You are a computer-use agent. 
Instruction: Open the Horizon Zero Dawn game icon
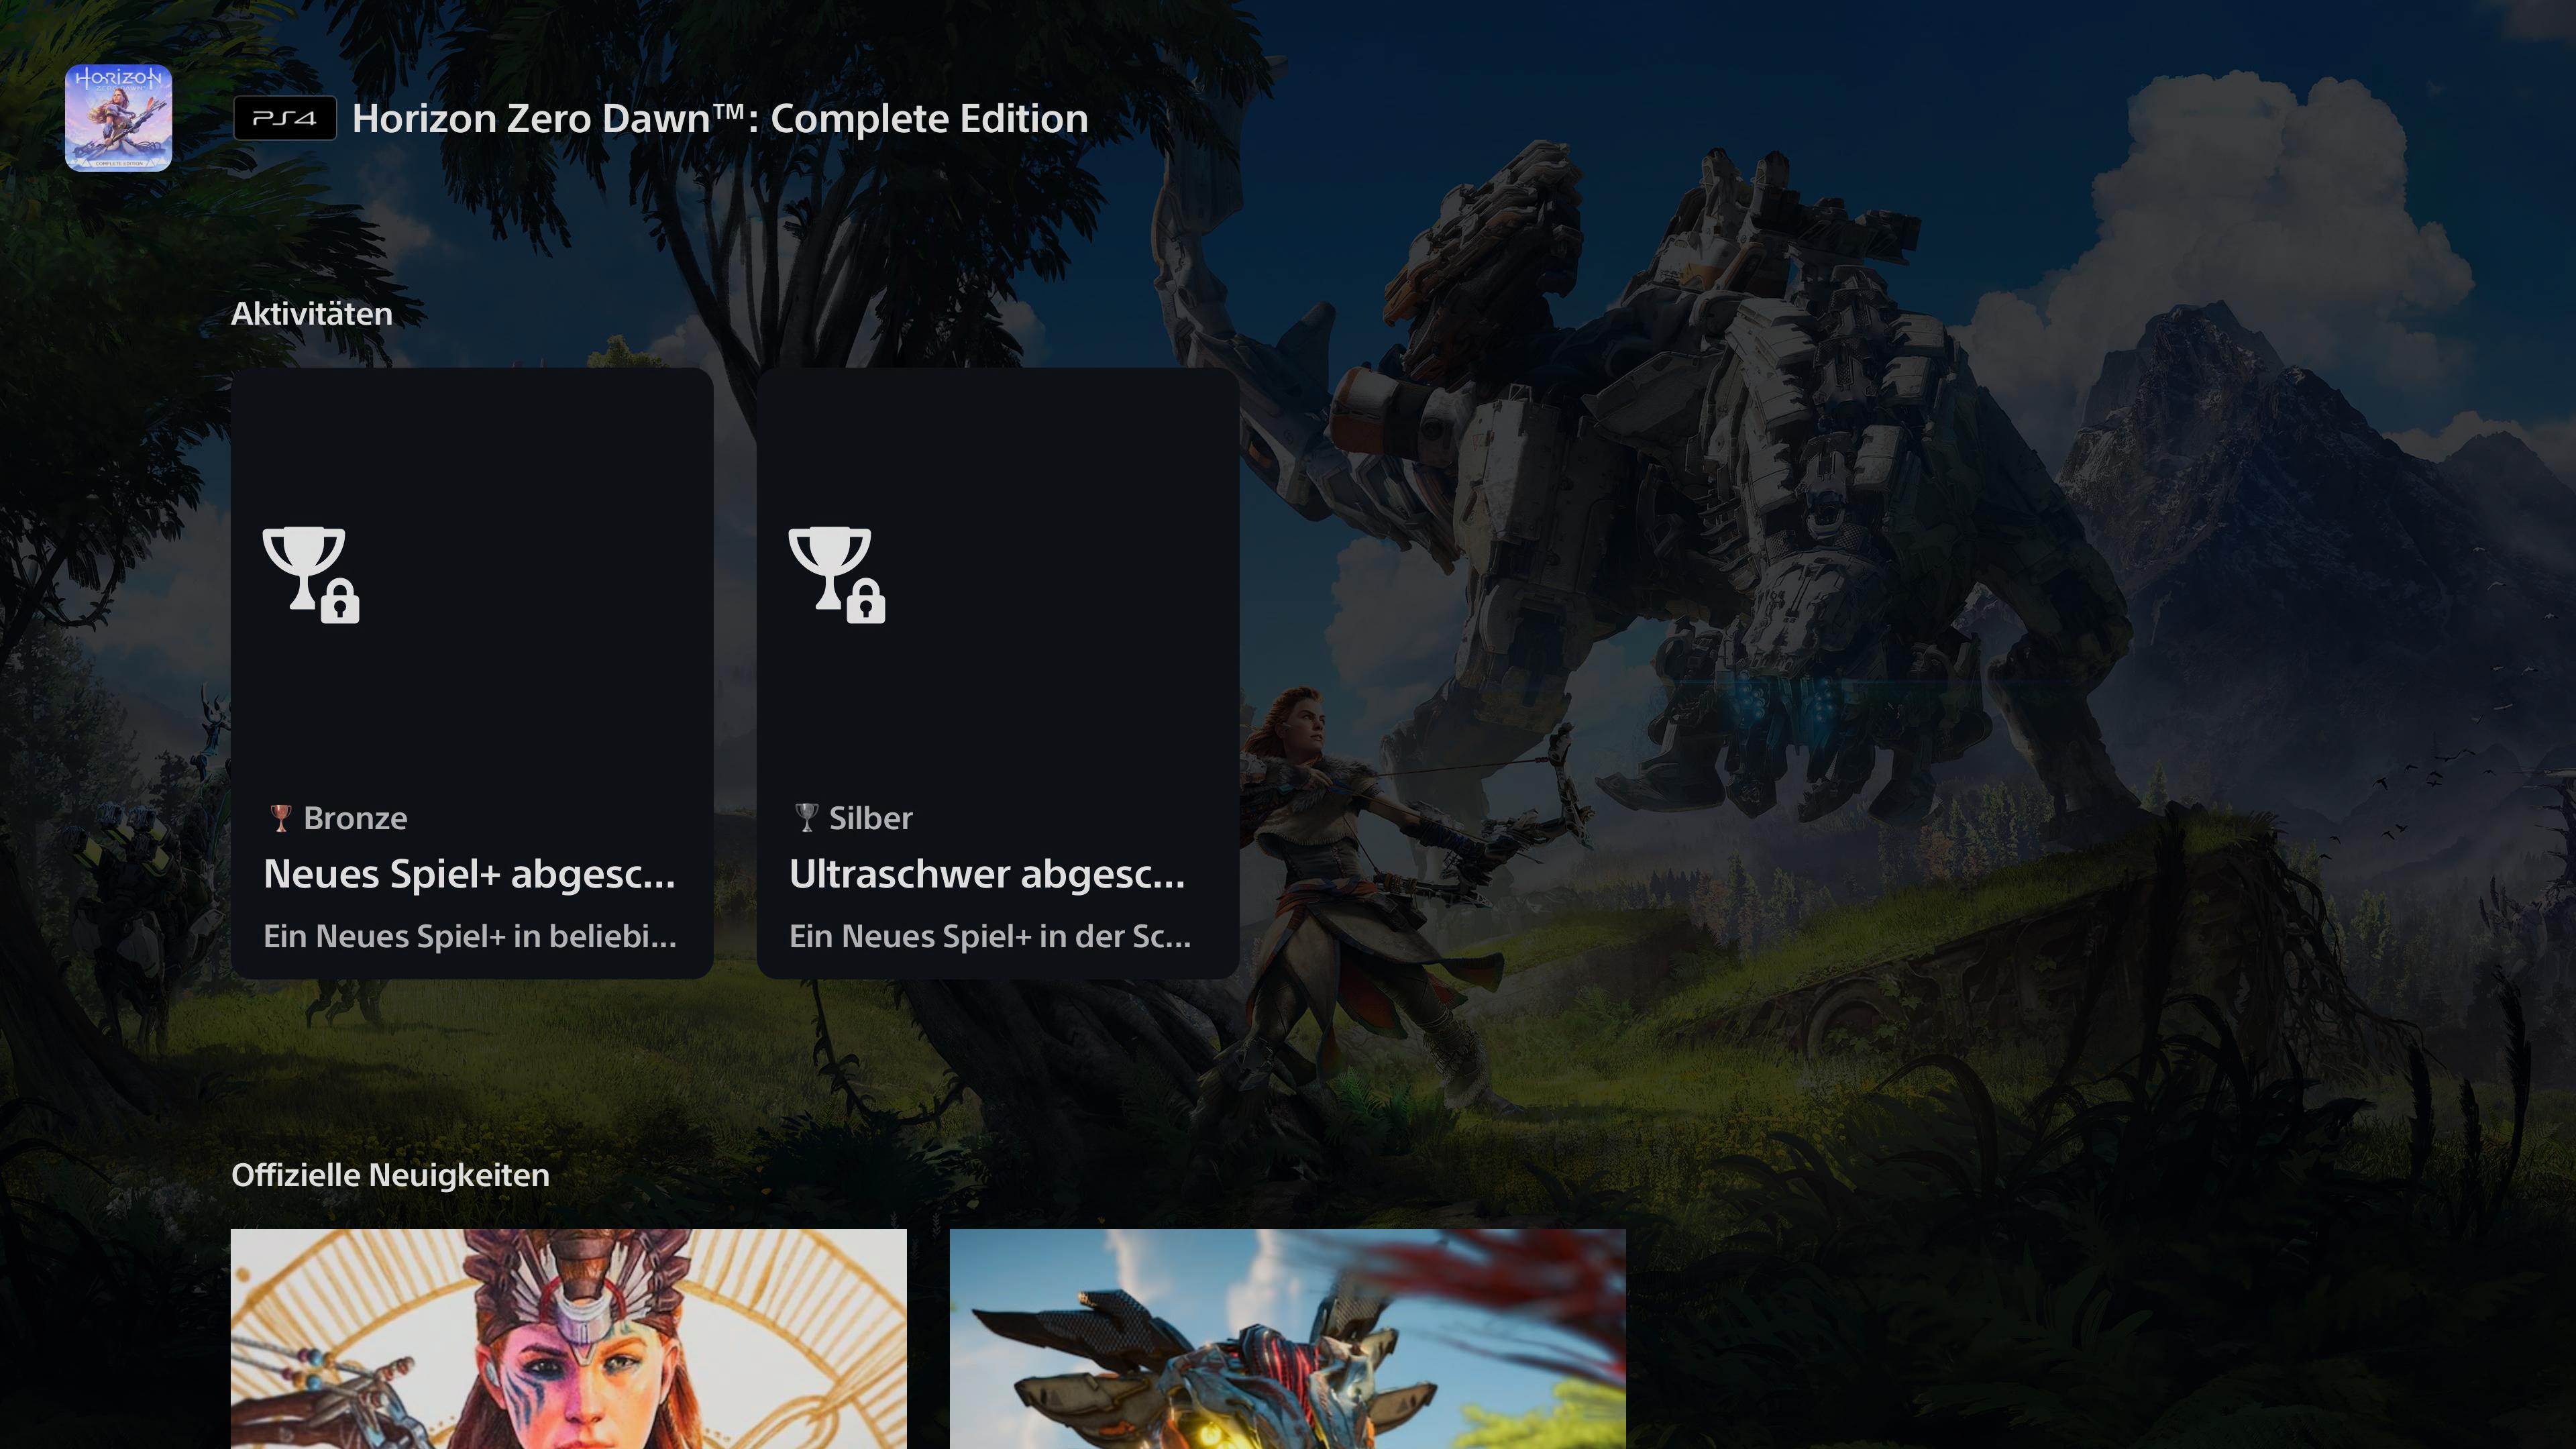pos(118,118)
